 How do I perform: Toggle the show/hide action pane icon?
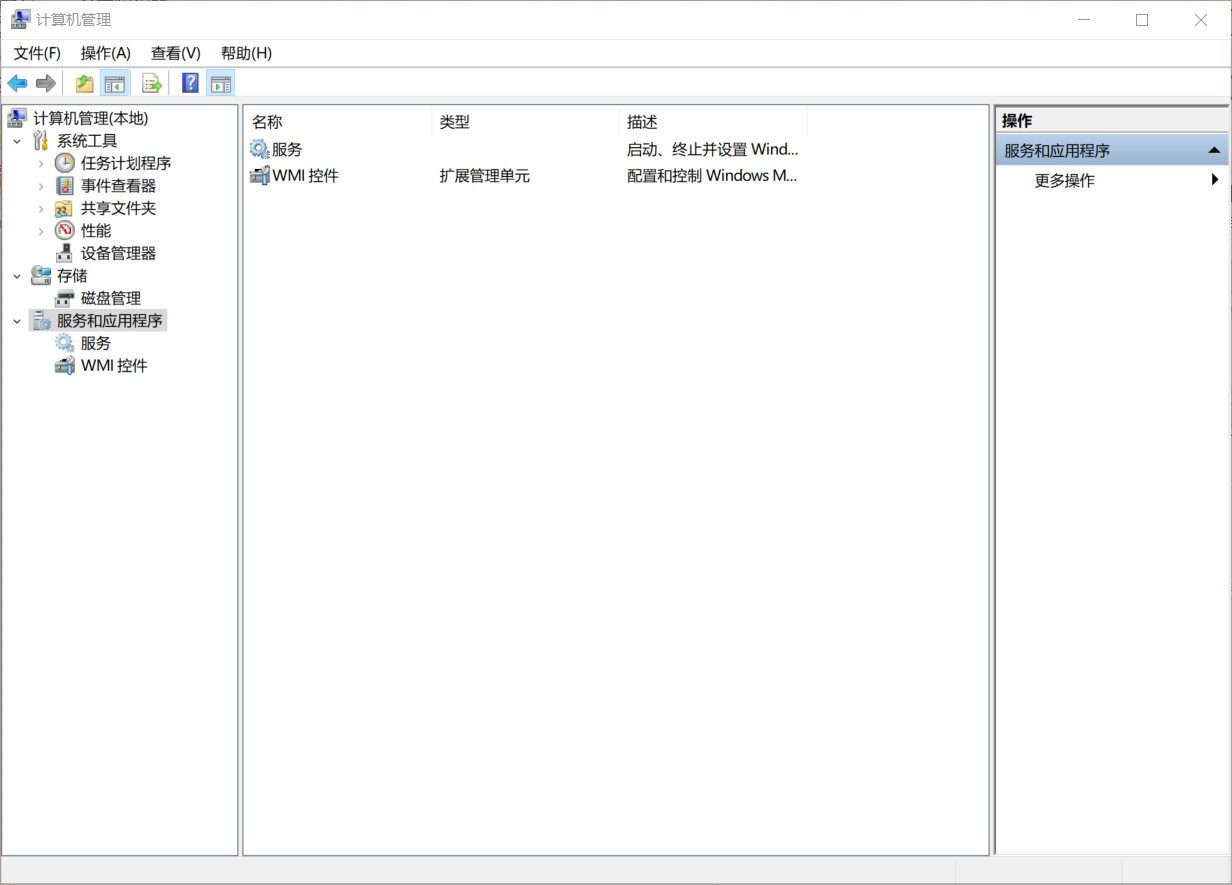coord(220,83)
